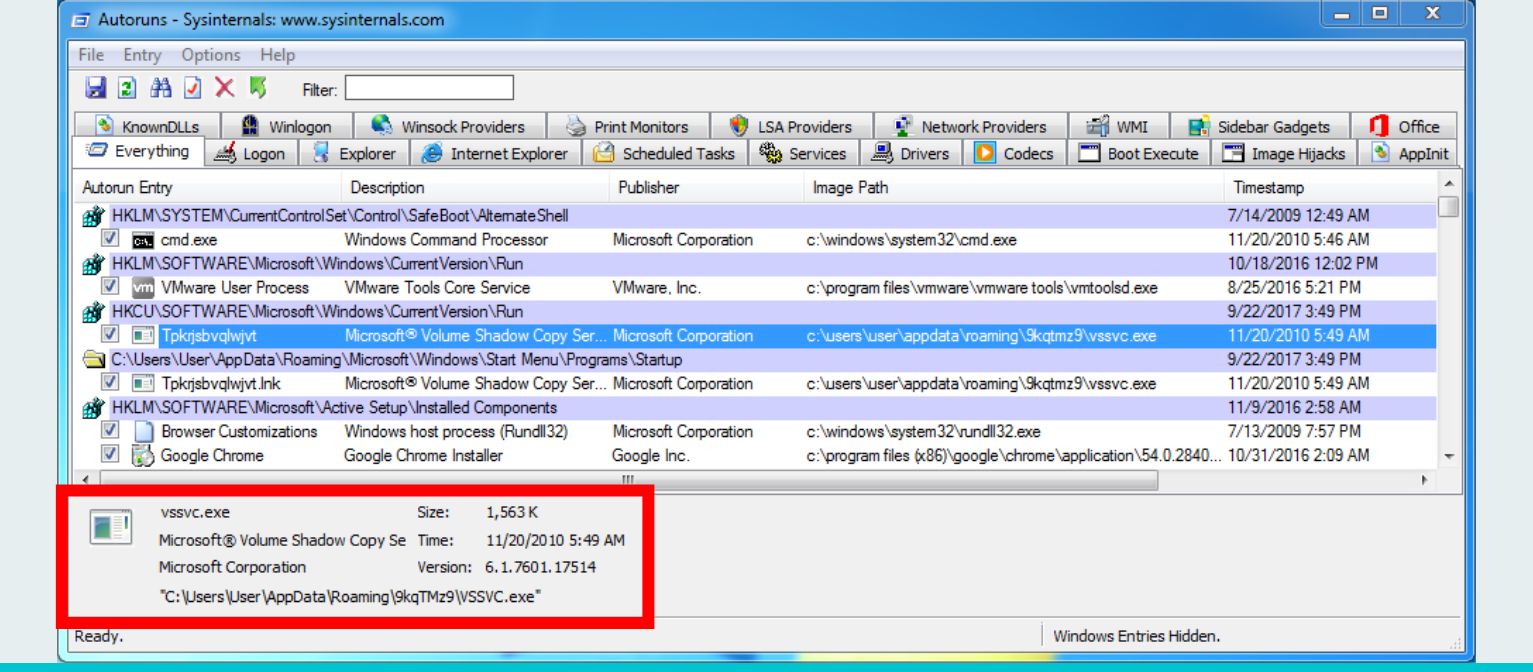Click into the Filter text box

pos(429,89)
